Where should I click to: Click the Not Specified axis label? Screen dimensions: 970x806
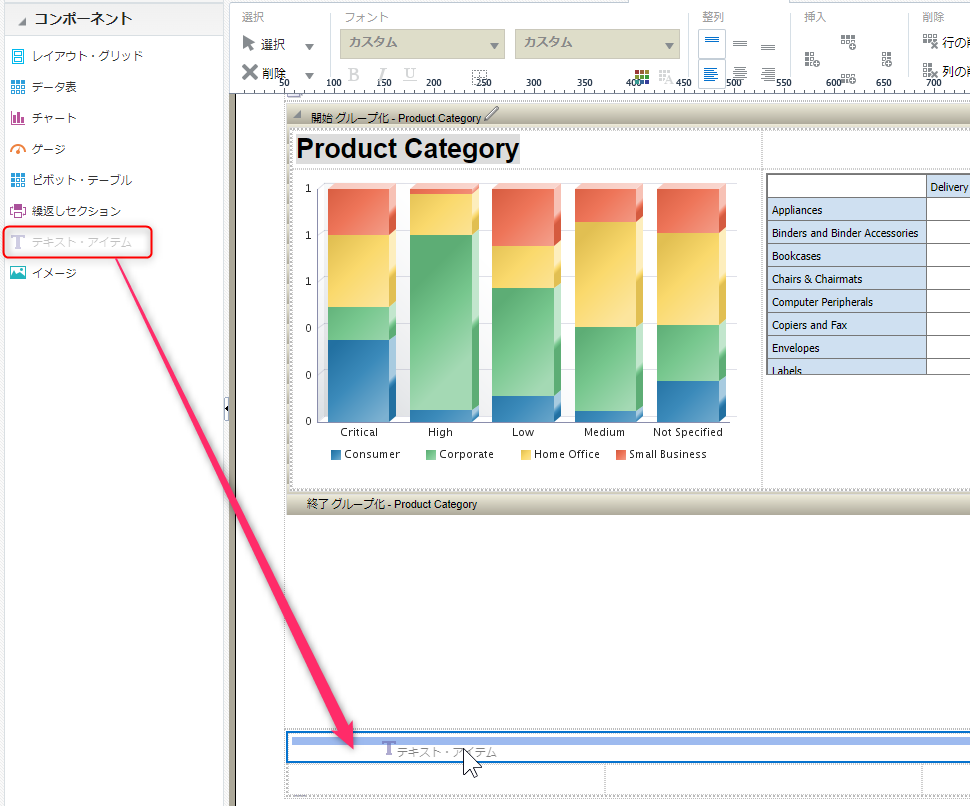688,432
